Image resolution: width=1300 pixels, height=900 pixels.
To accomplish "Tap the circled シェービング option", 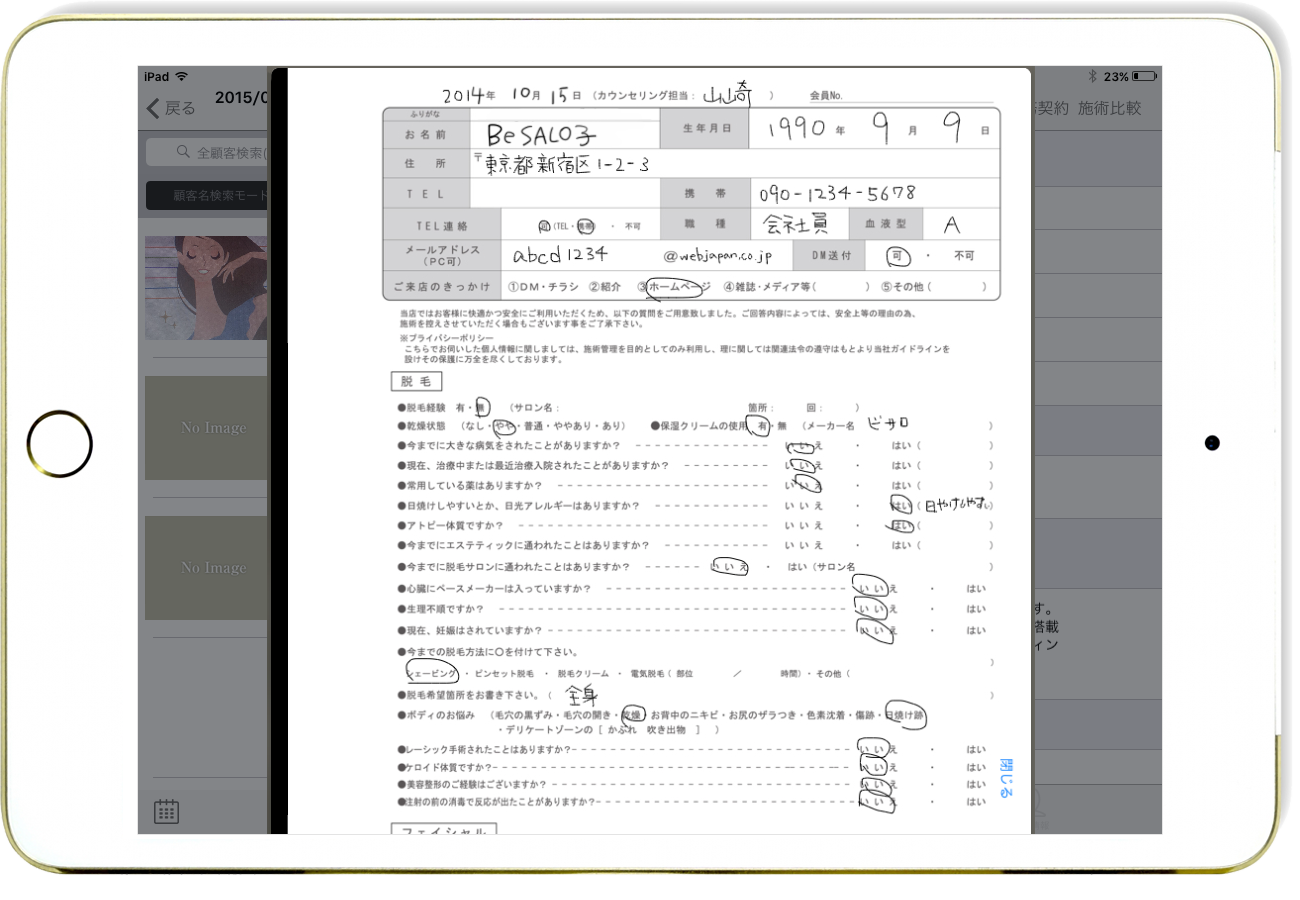I will [x=433, y=673].
